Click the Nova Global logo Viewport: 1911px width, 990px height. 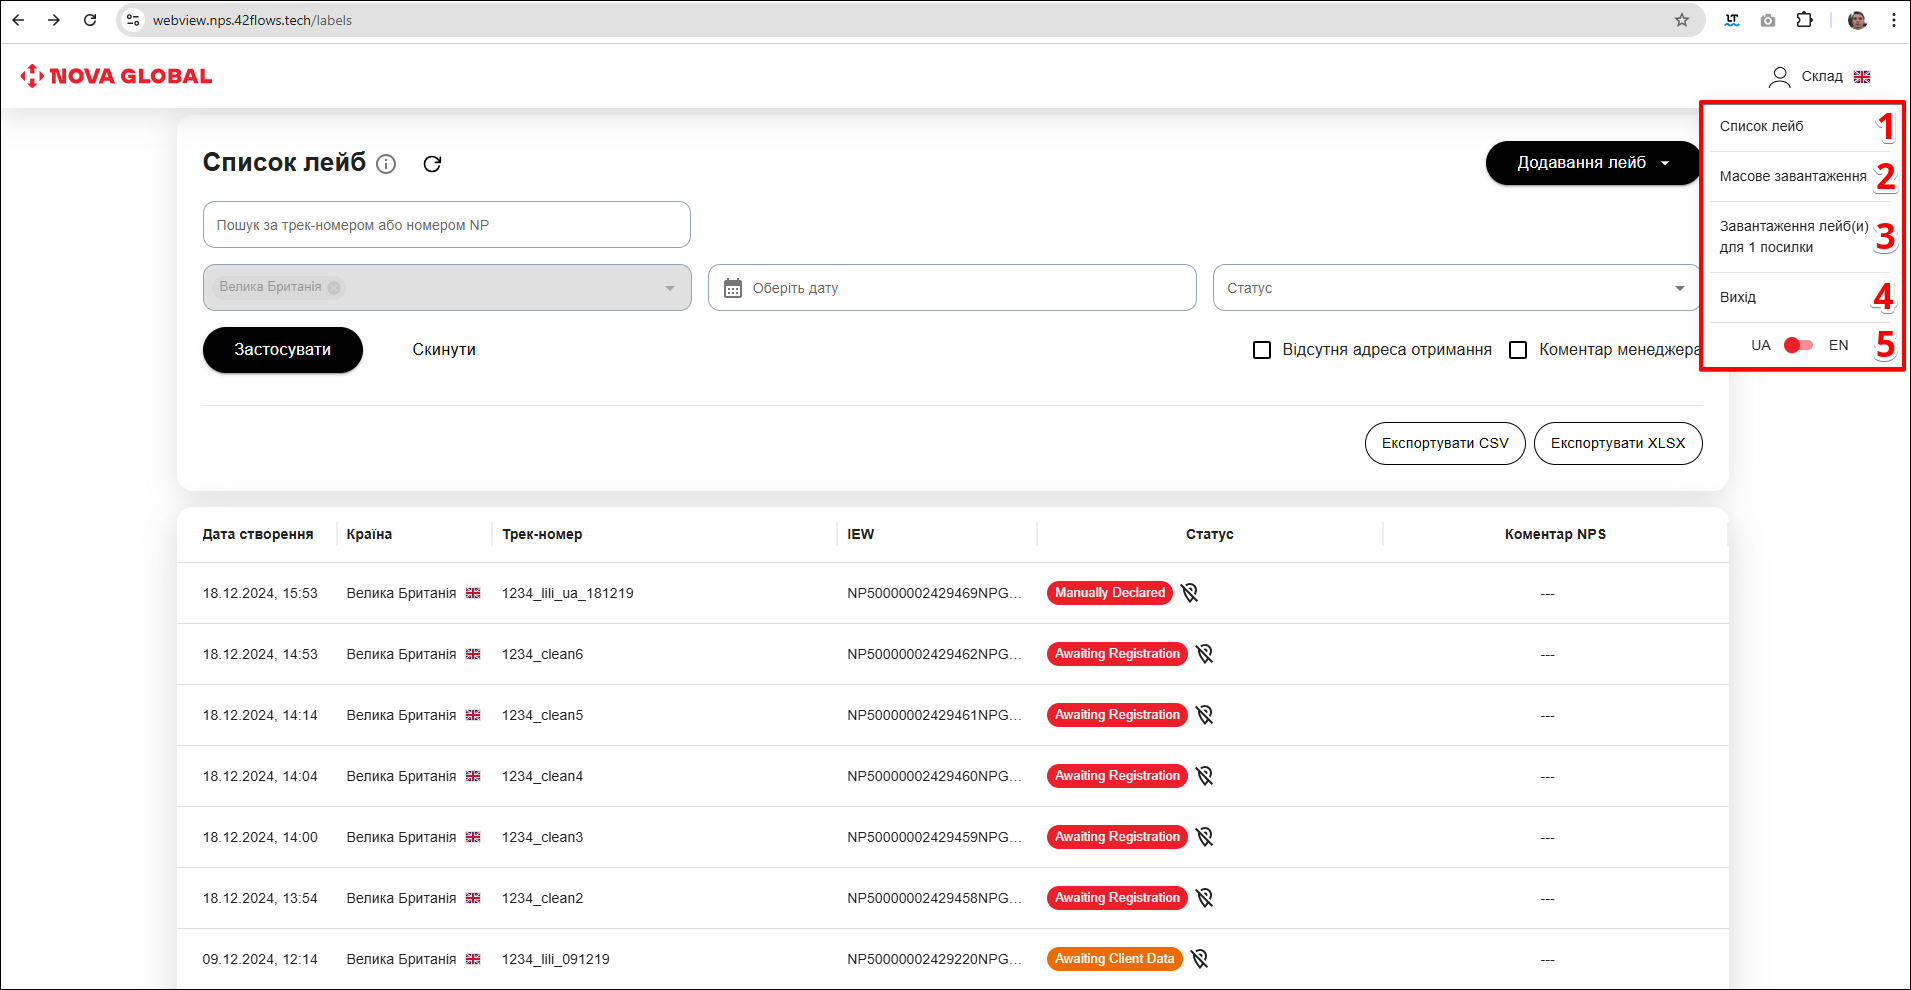click(x=116, y=76)
